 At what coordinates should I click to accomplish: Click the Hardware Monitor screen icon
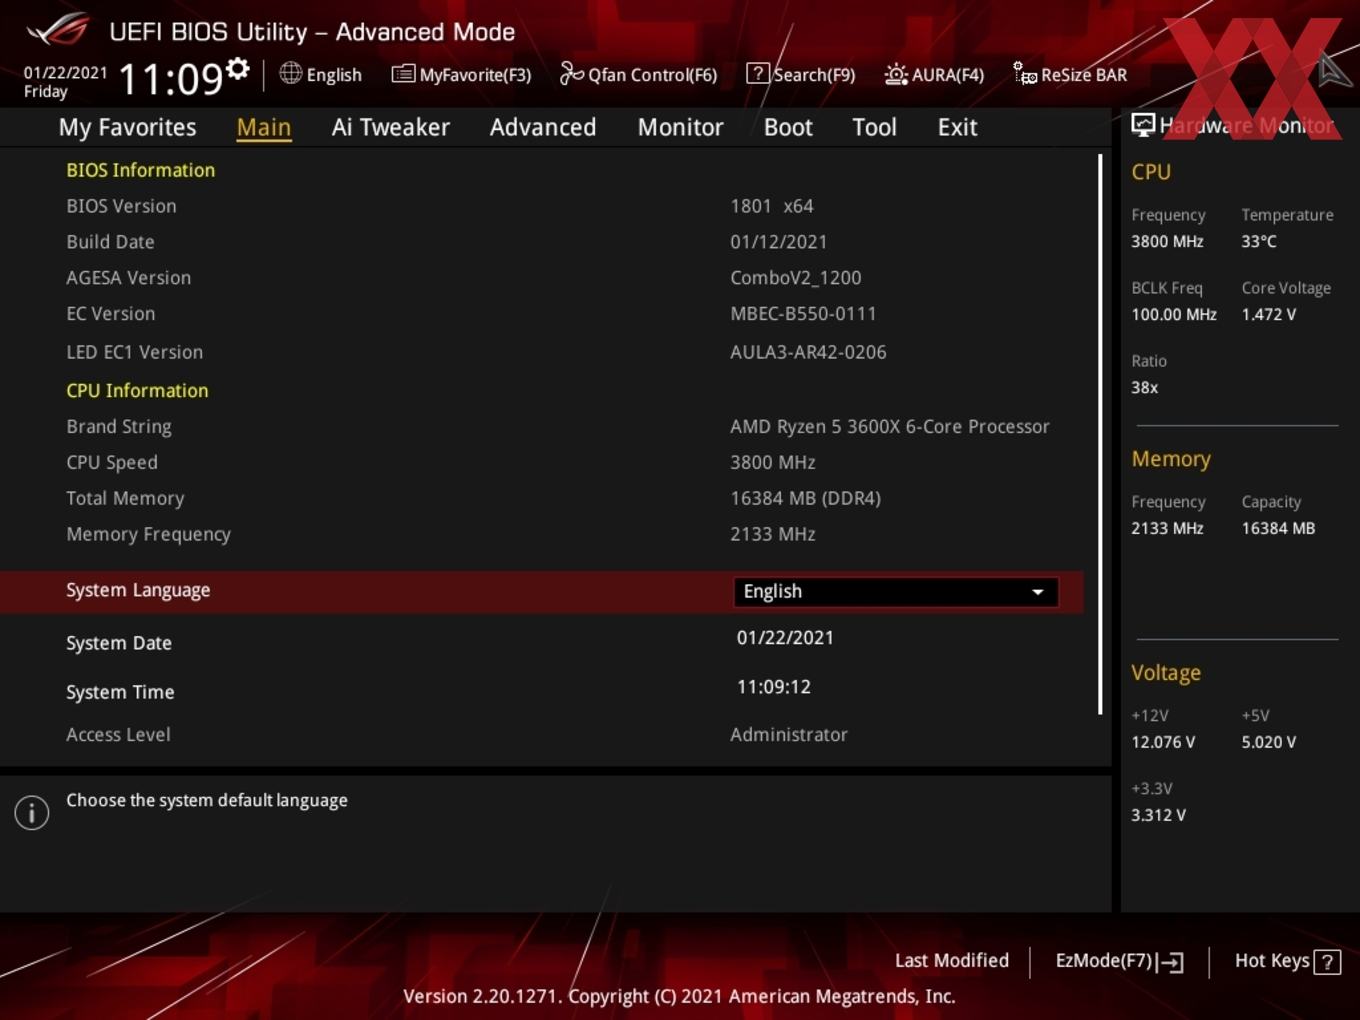(x=1143, y=124)
